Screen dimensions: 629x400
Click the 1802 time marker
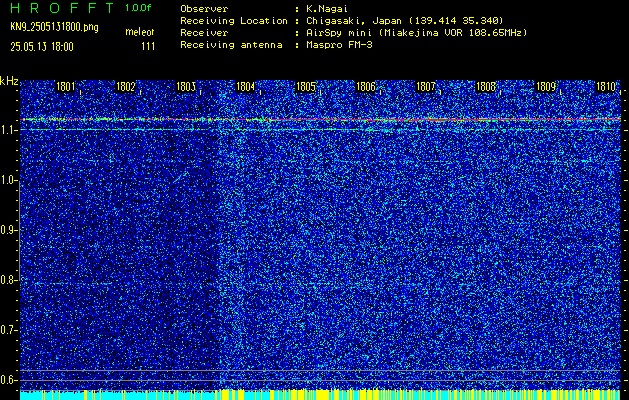coord(126,87)
